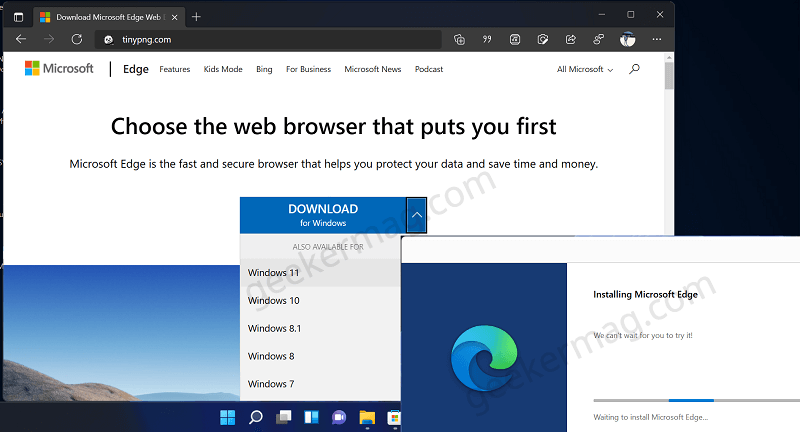
Task: Choose Windows 8 in the list
Action: coord(320,357)
